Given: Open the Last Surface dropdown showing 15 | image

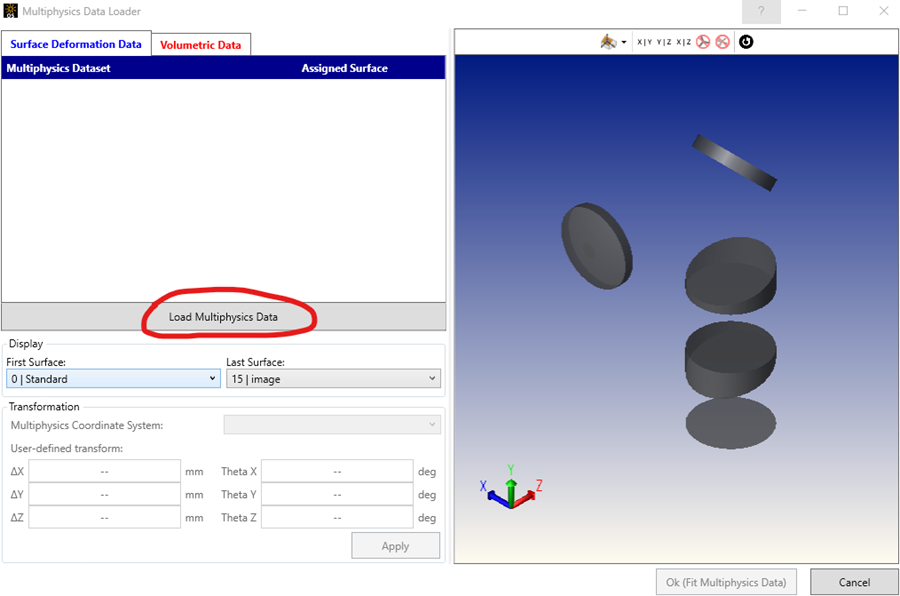Looking at the screenshot, I should tap(333, 378).
